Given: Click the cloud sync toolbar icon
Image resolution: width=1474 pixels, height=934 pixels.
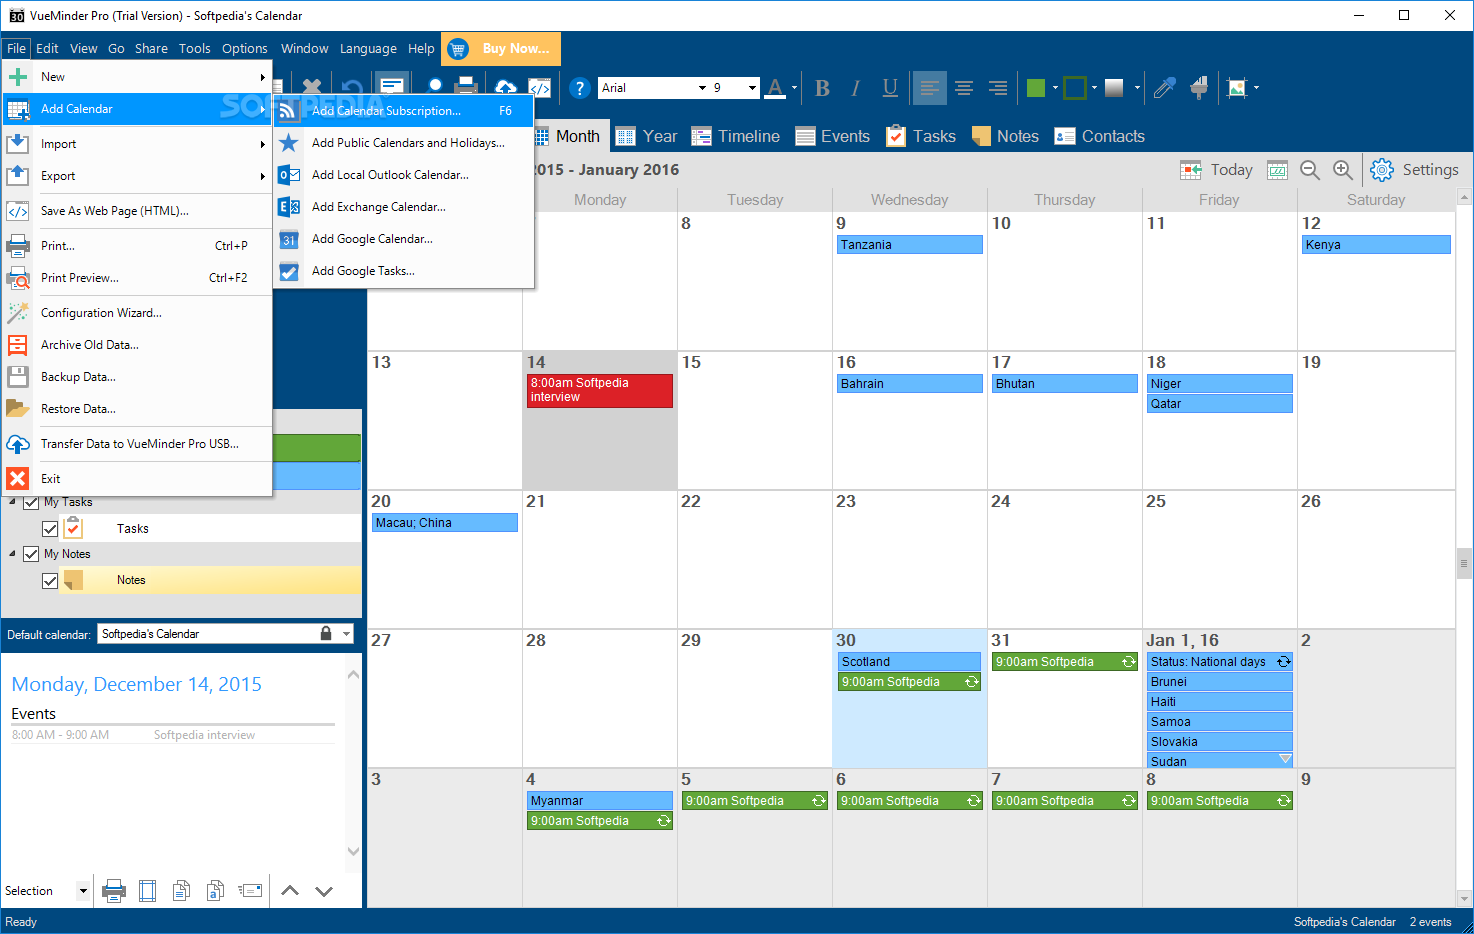Looking at the screenshot, I should [506, 87].
